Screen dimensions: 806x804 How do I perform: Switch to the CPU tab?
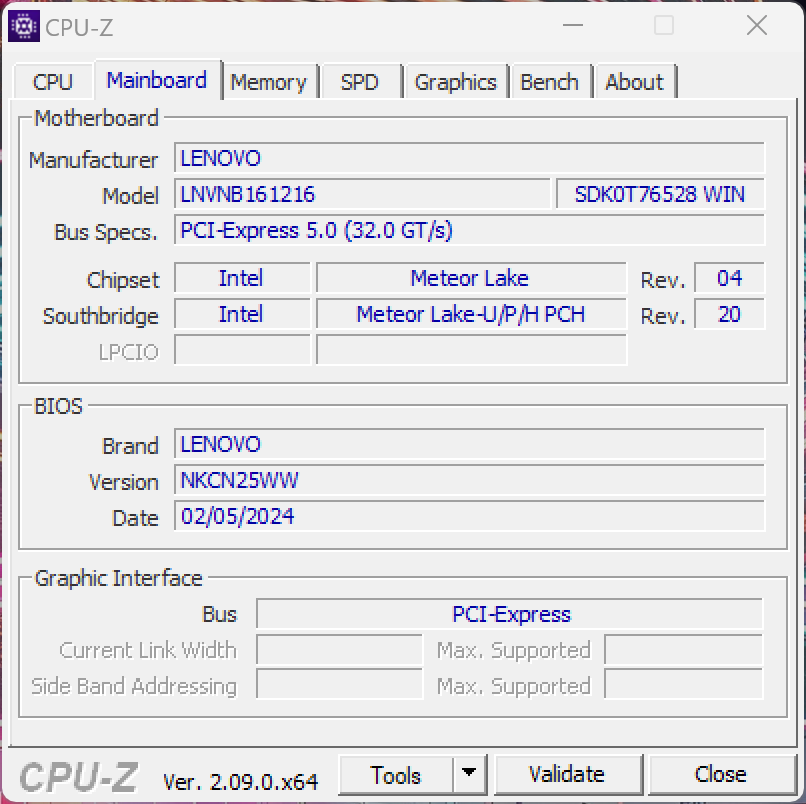point(53,82)
